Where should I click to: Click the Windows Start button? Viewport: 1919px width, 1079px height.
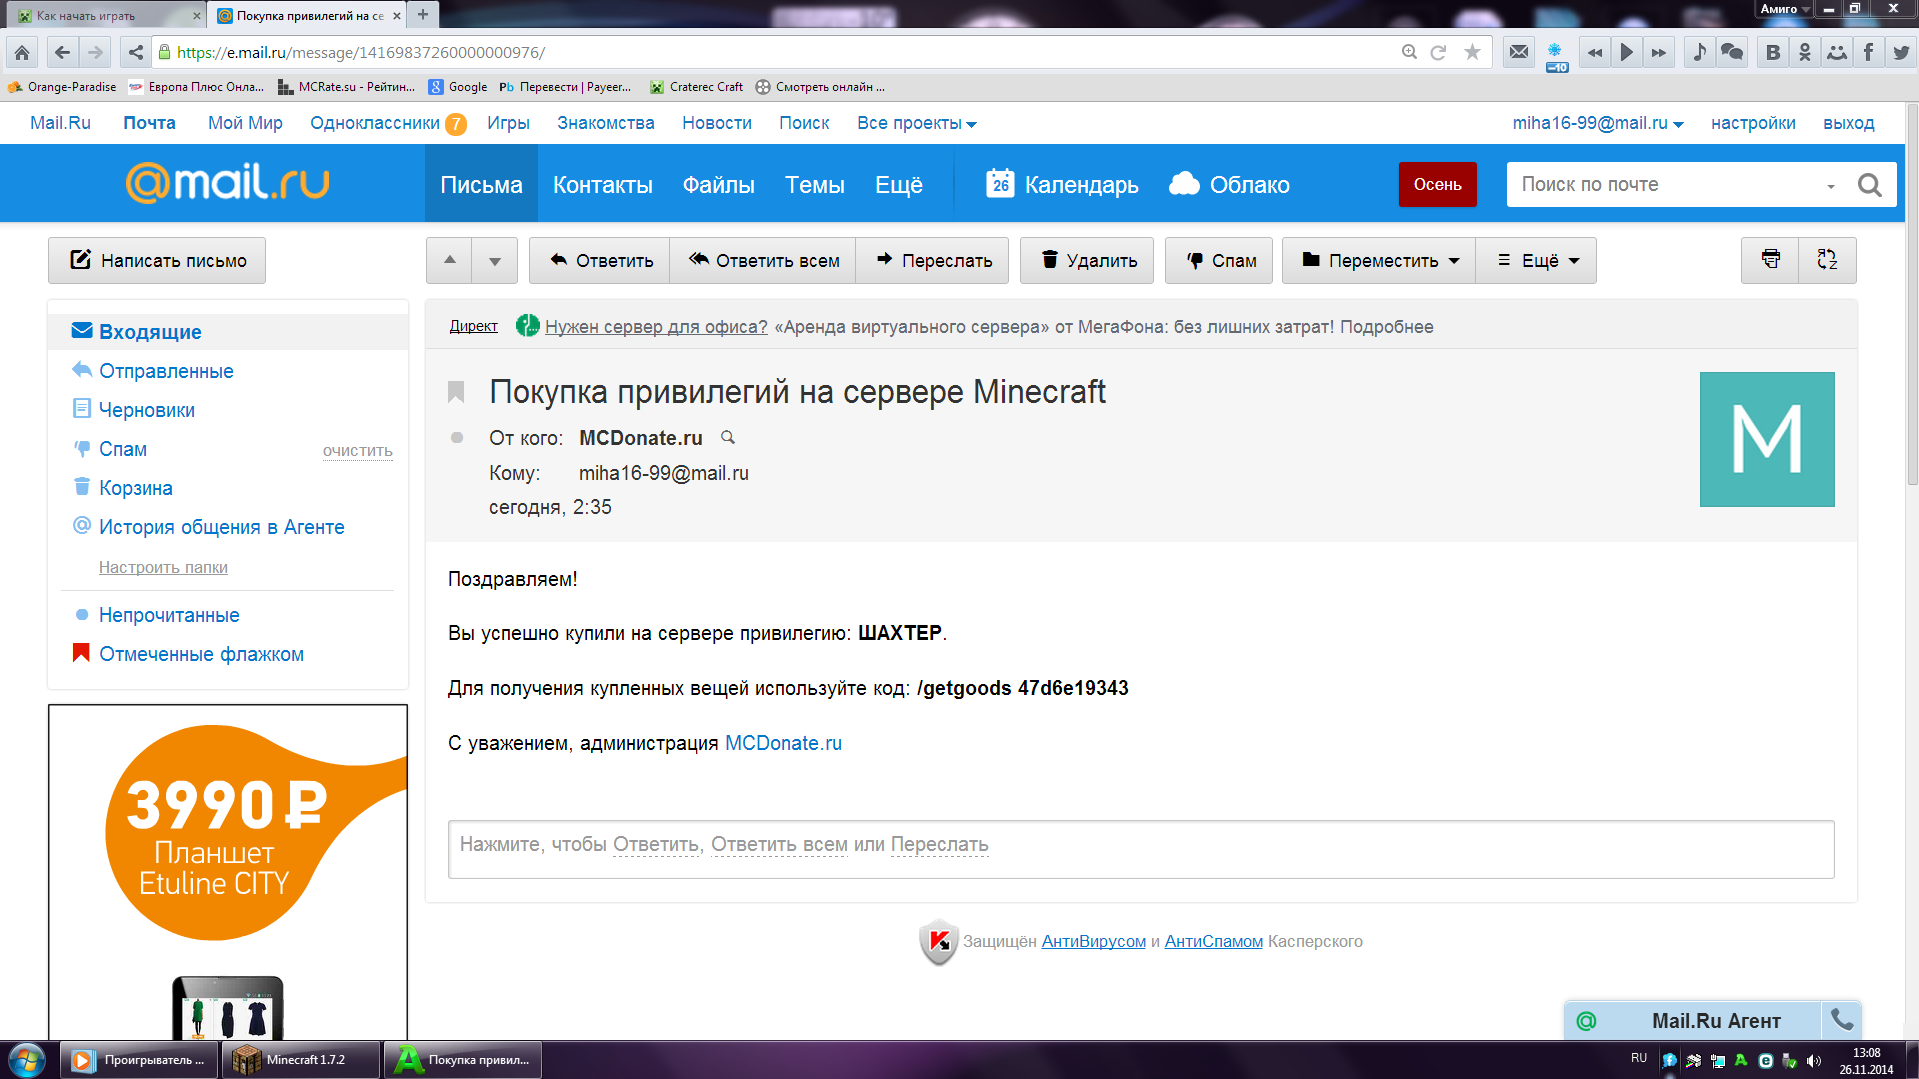(x=27, y=1060)
